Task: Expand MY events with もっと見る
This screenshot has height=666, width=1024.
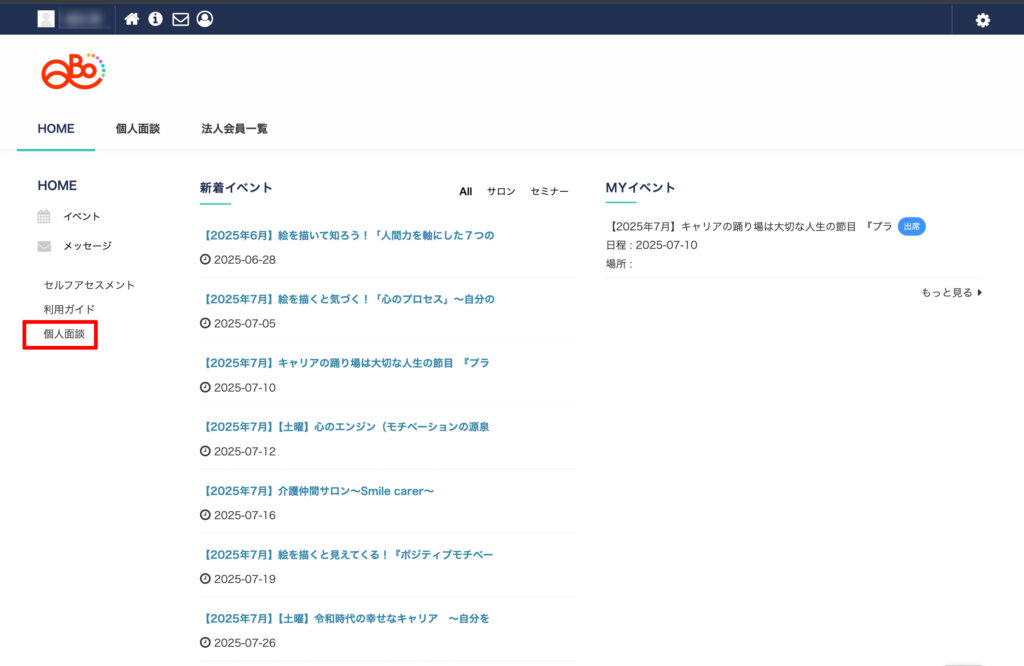Action: (951, 293)
